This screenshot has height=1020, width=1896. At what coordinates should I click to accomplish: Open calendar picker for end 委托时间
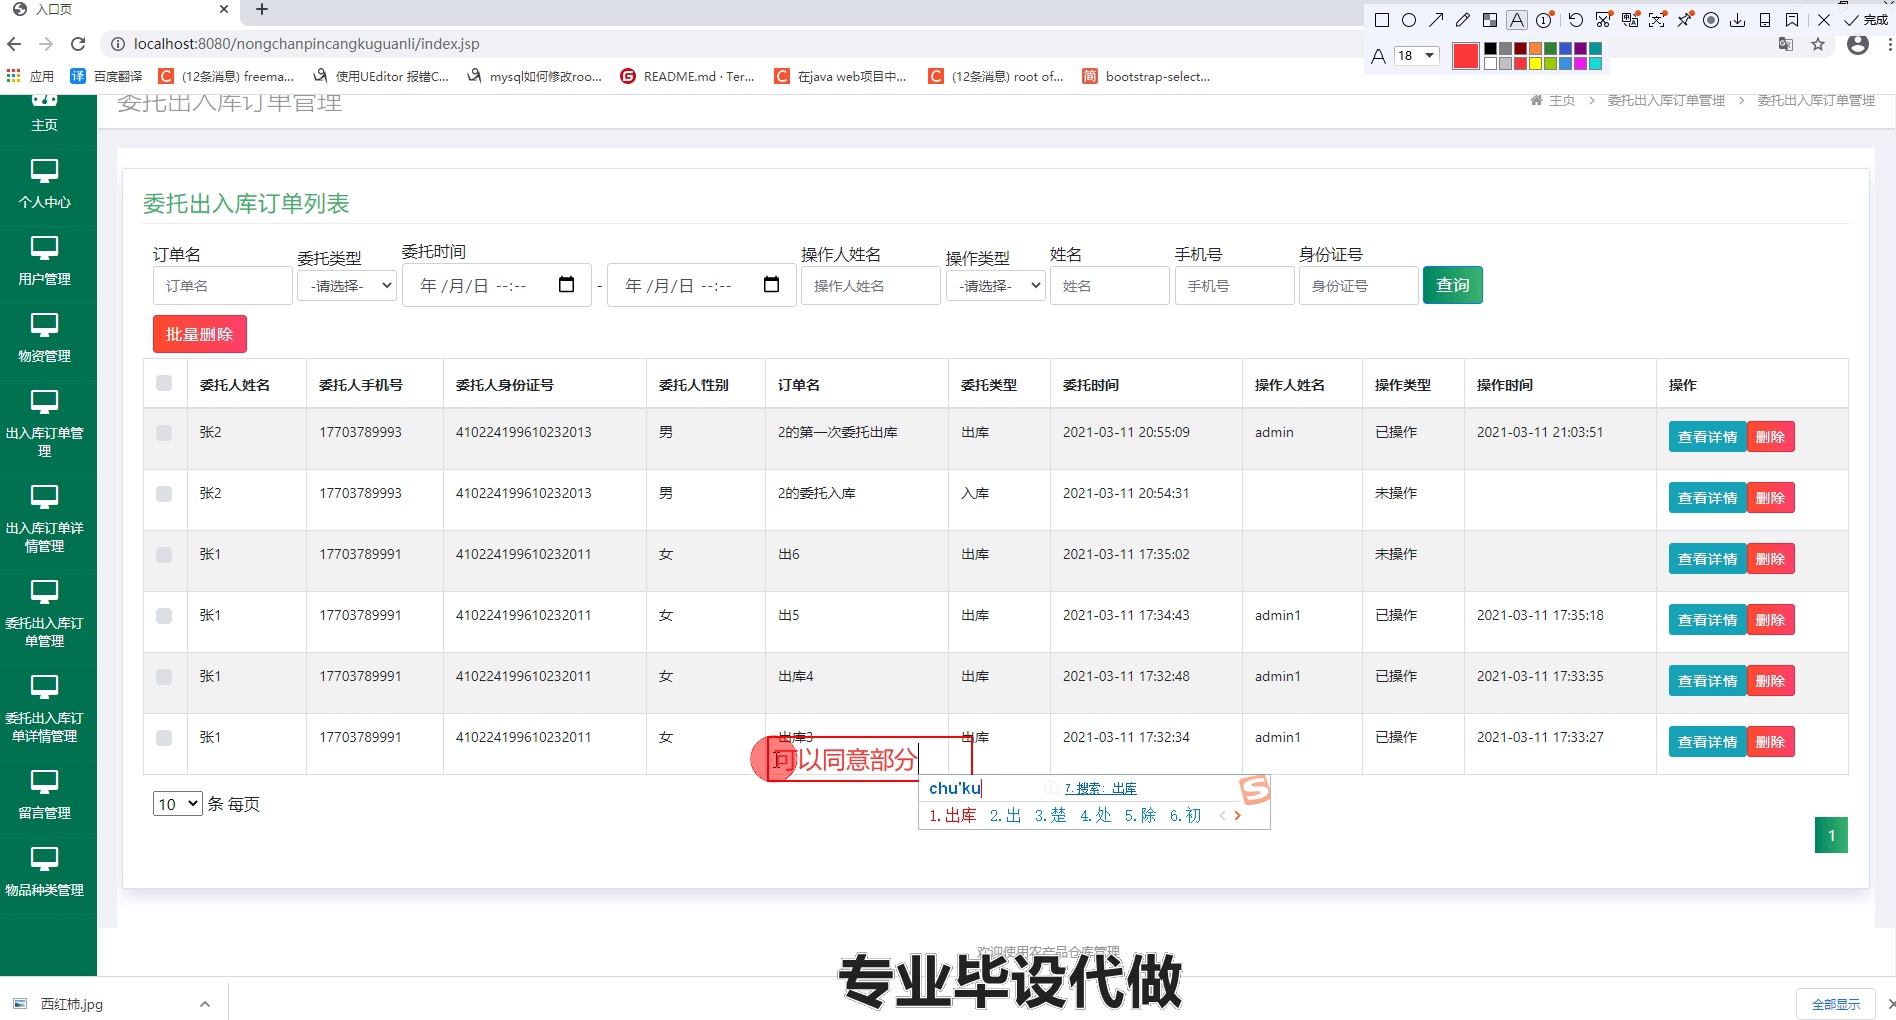771,285
